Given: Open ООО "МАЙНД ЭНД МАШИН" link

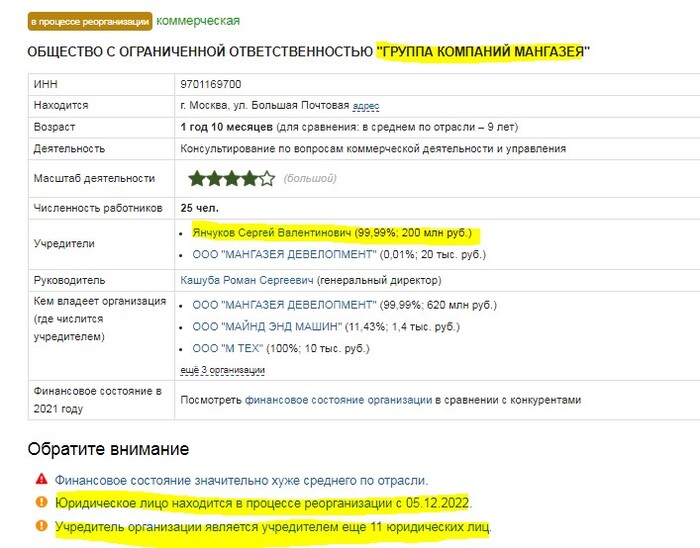Looking at the screenshot, I should coord(267,327).
